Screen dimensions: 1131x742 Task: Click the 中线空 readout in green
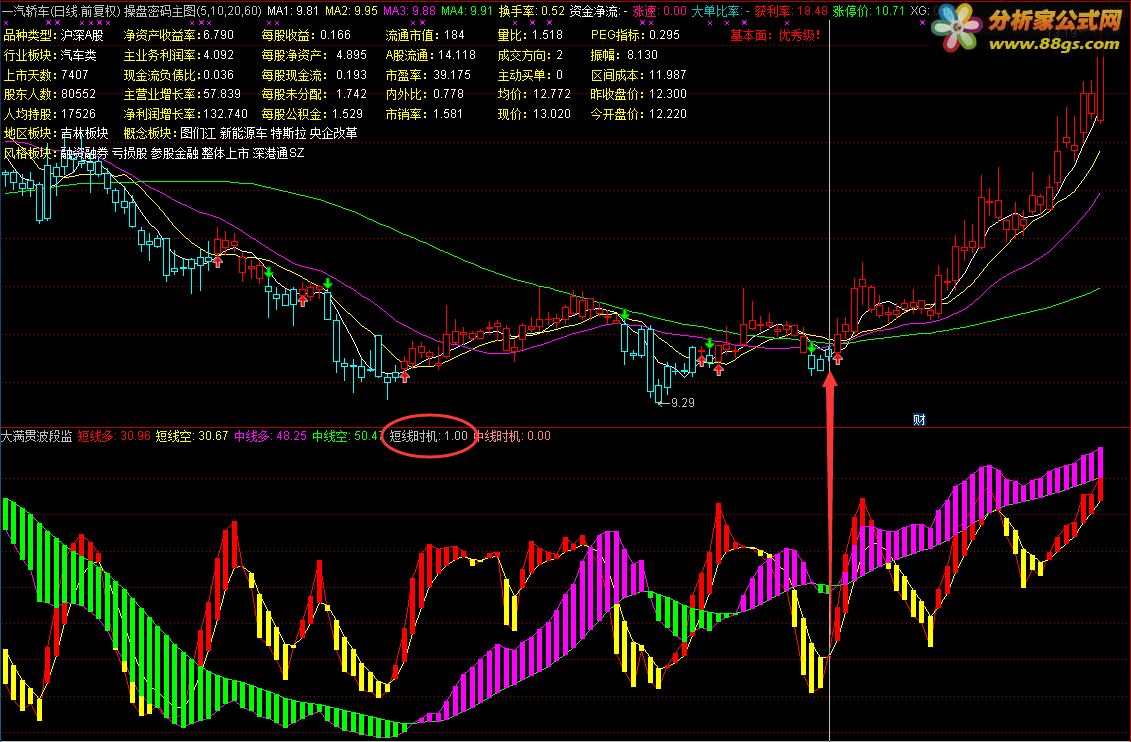coord(347,436)
